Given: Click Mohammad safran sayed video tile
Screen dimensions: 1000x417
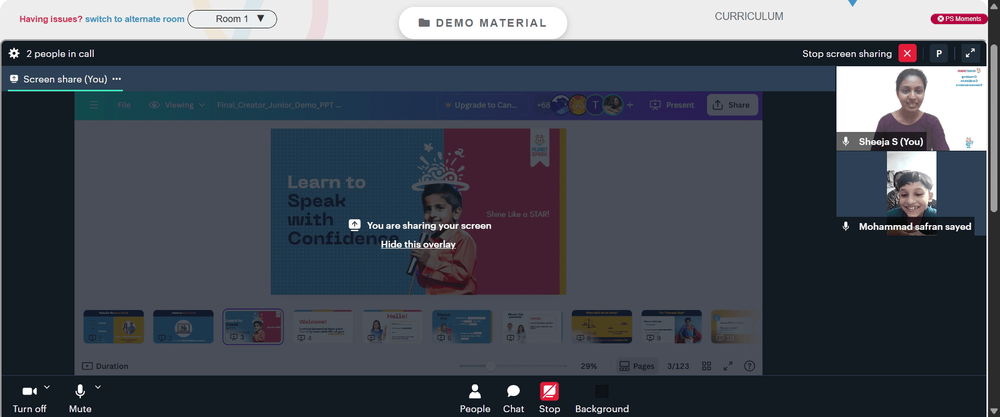Looking at the screenshot, I should point(911,193).
